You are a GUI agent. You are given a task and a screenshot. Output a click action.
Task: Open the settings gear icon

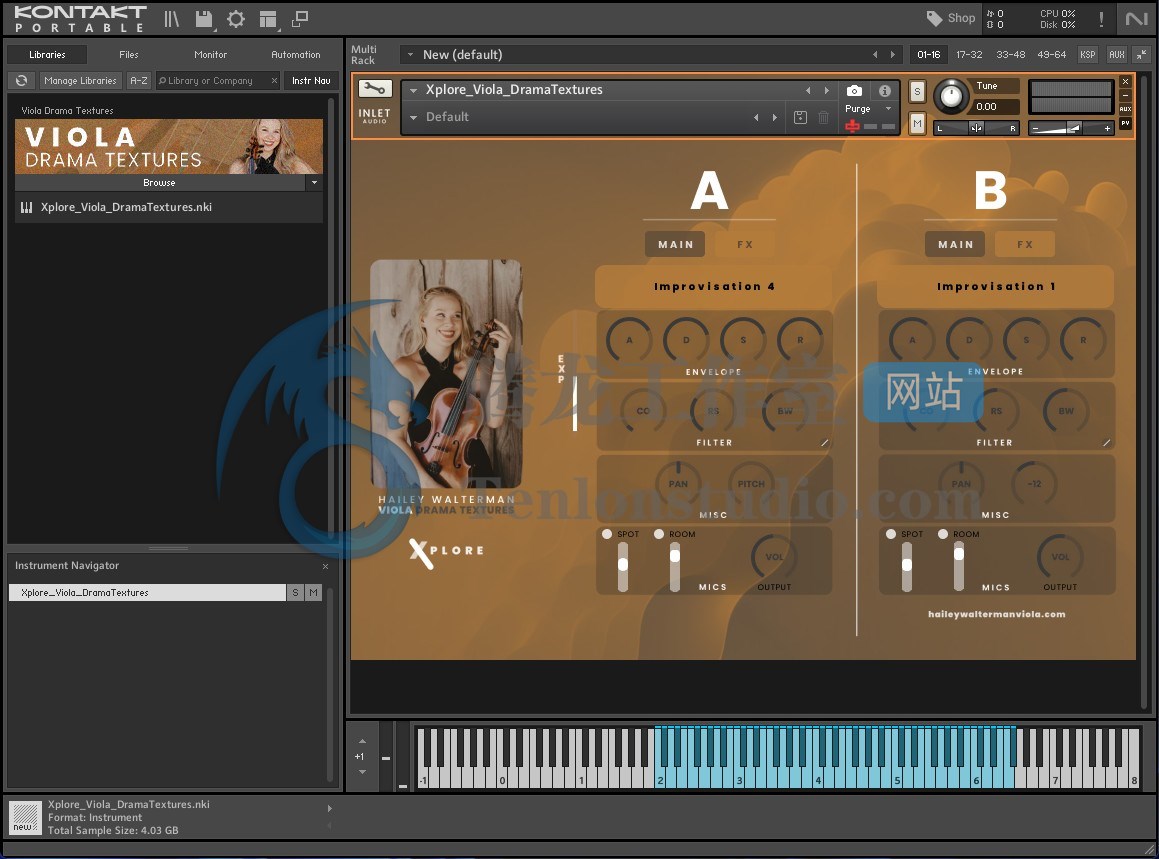pos(236,18)
